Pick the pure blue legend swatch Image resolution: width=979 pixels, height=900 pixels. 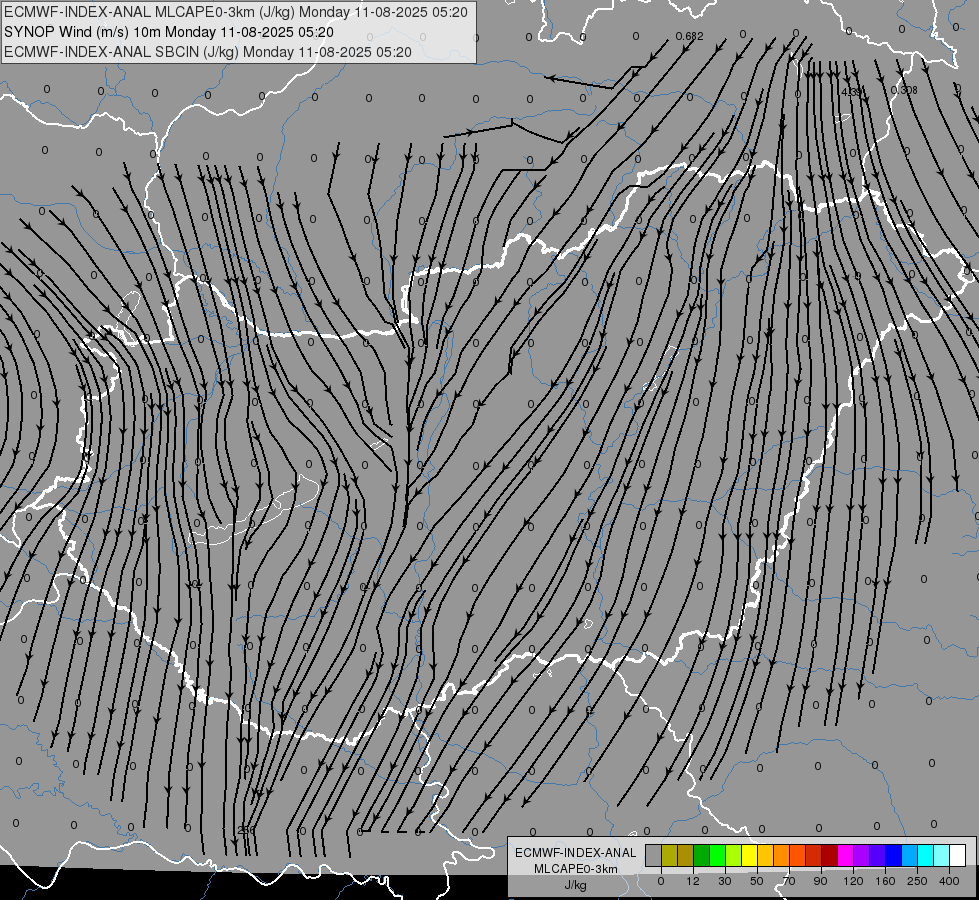[x=893, y=855]
